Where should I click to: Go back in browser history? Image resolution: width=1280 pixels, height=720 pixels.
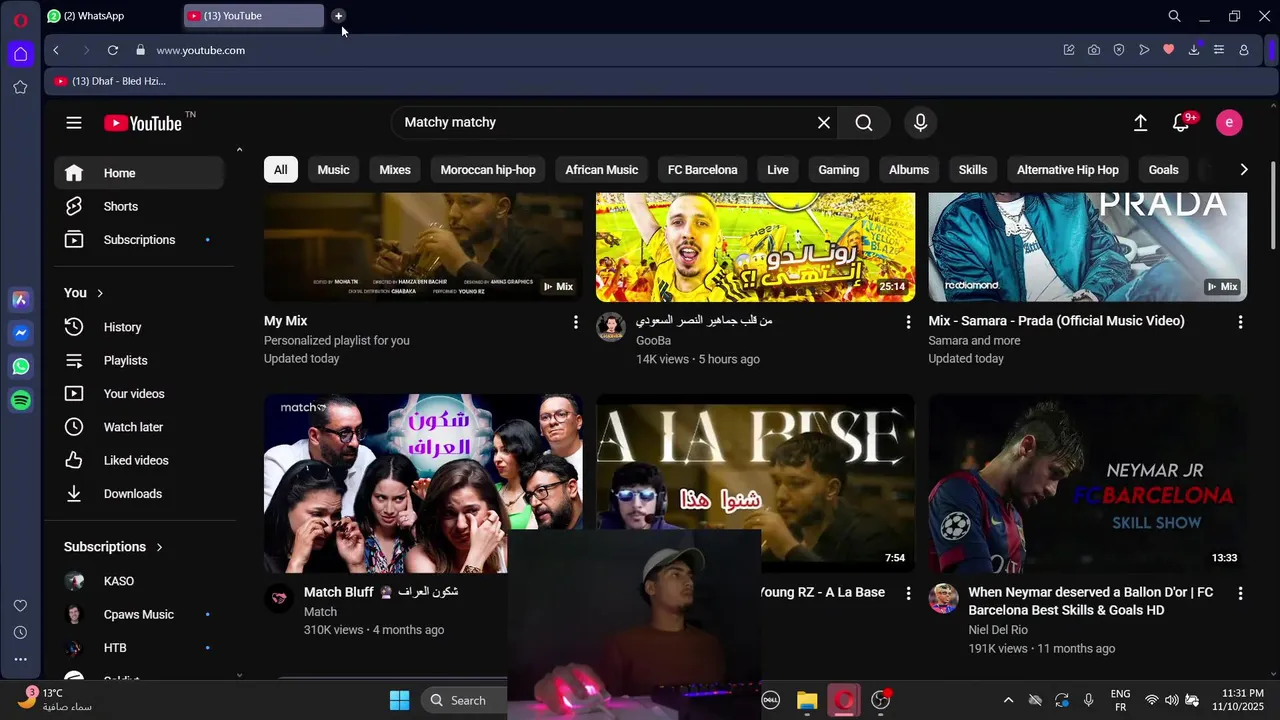point(56,50)
